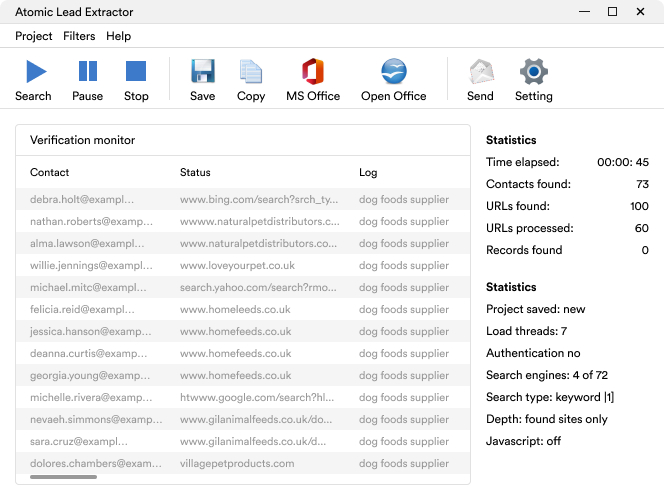Open the Help menu
Image resolution: width=664 pixels, height=500 pixels.
(x=118, y=36)
